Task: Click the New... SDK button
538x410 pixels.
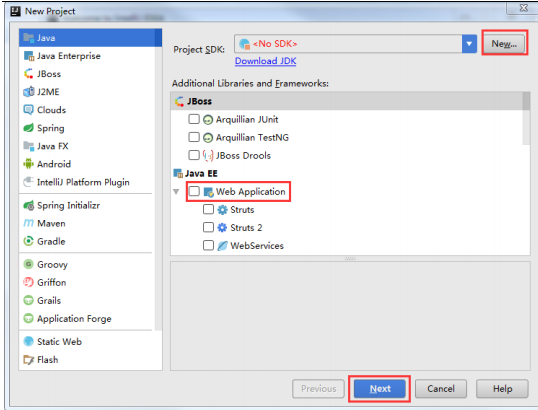Action: click(504, 44)
